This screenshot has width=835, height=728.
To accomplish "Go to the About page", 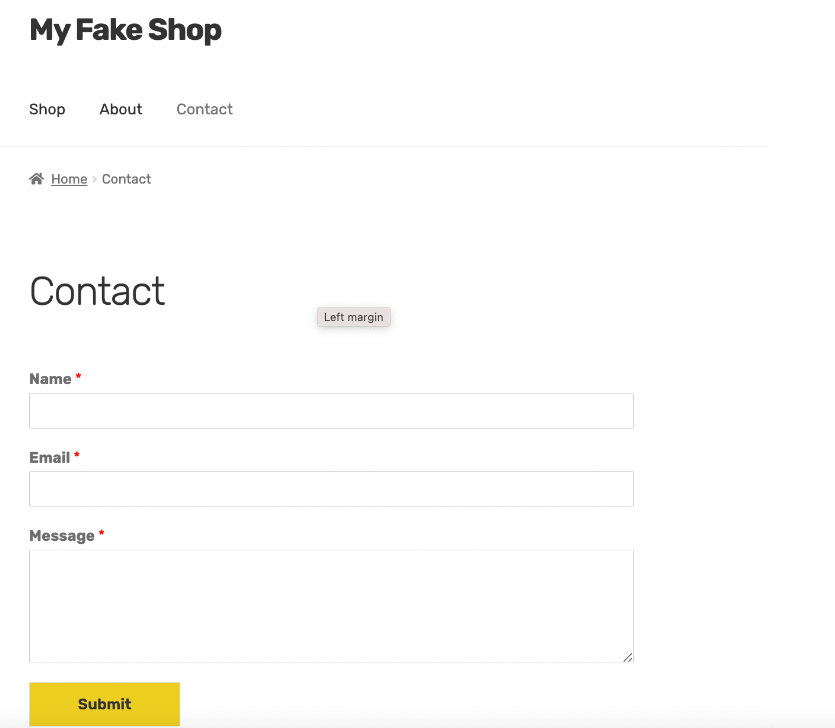I will point(121,109).
